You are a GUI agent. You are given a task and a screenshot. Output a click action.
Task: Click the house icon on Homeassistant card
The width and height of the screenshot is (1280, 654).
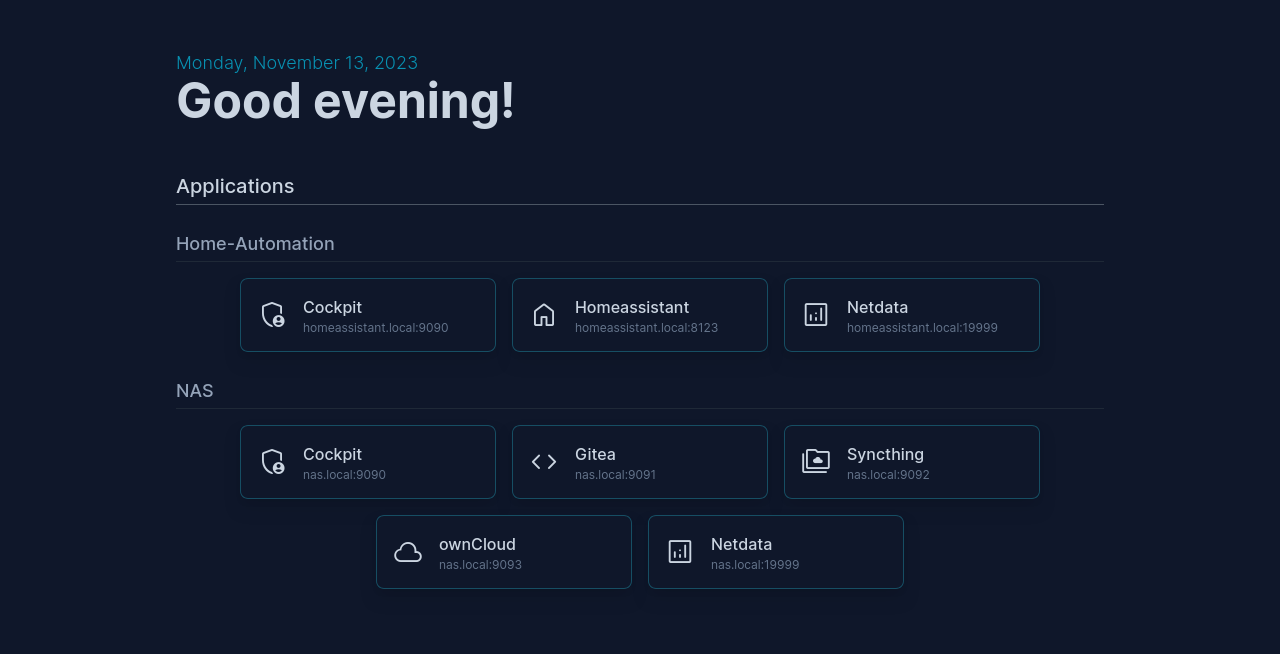(544, 315)
